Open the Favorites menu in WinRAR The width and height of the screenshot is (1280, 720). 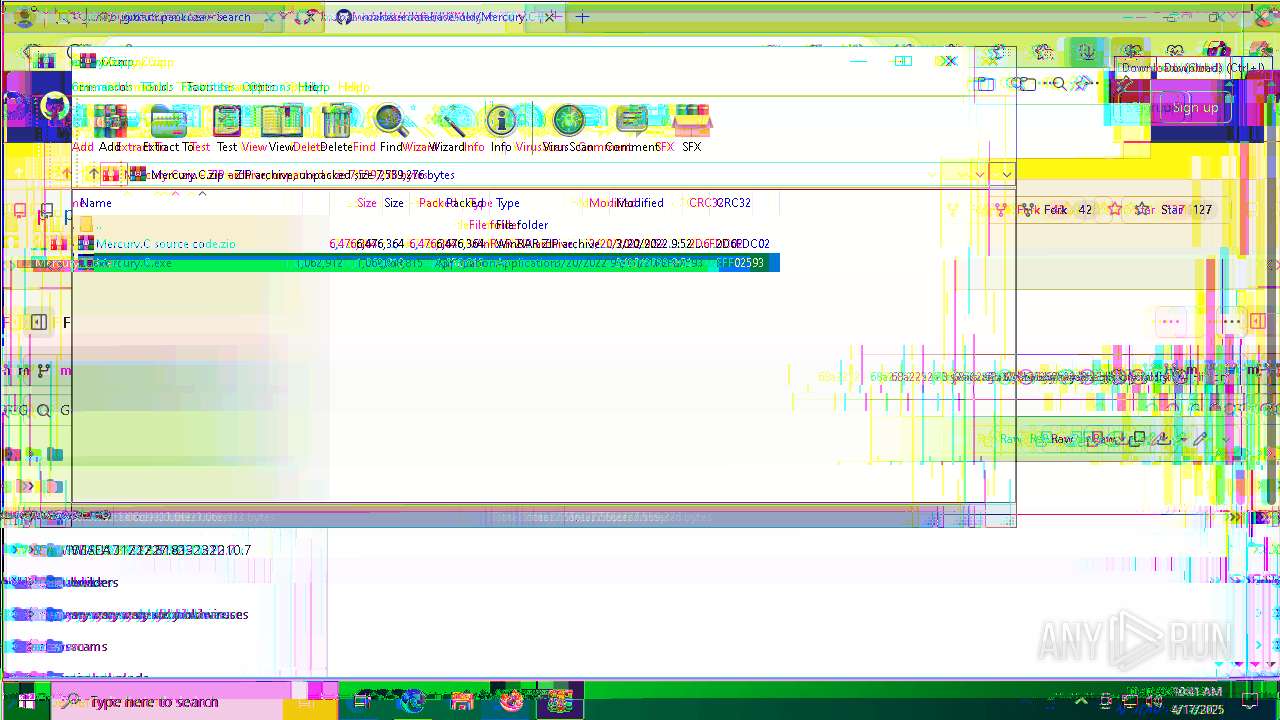[x=210, y=87]
